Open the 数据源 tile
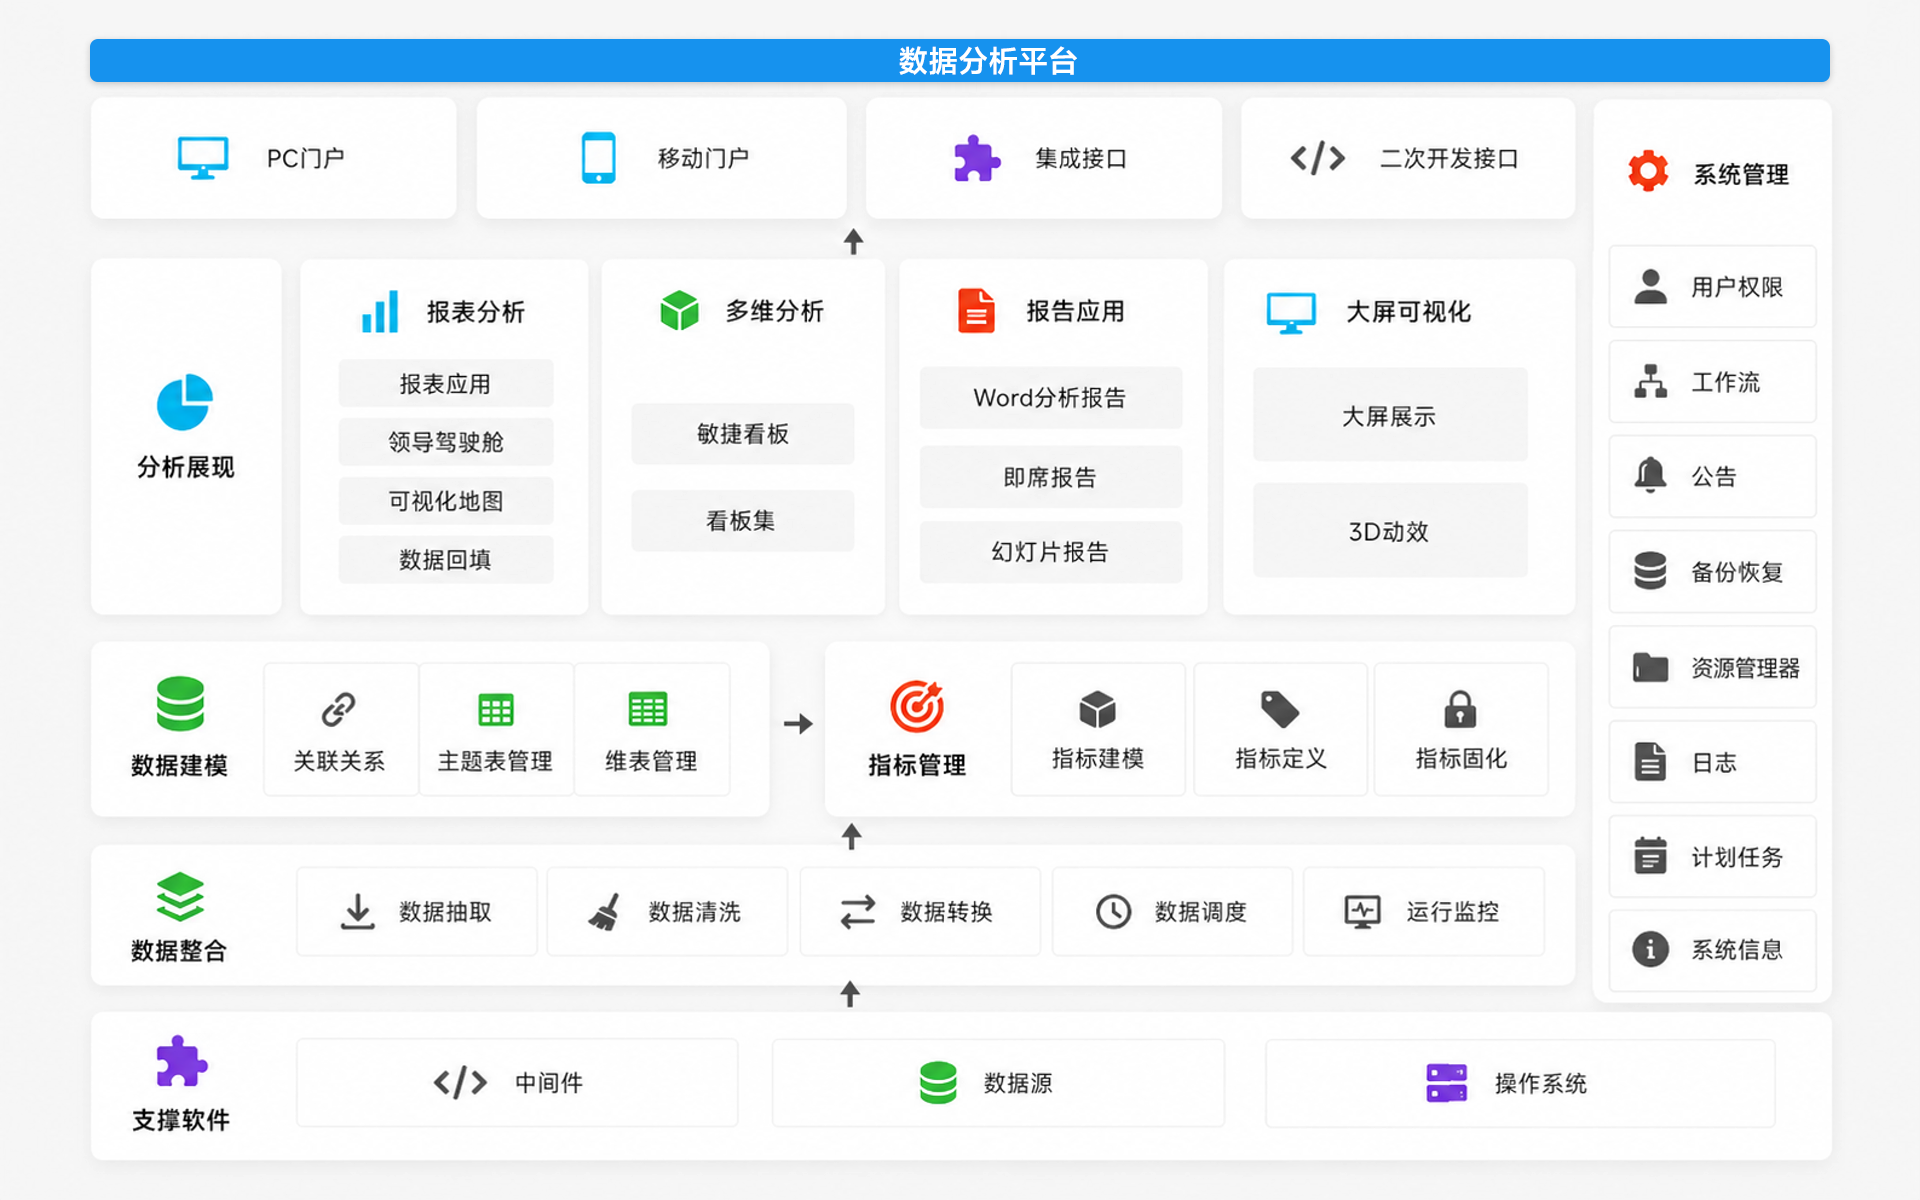1920x1200 pixels. click(x=998, y=1083)
